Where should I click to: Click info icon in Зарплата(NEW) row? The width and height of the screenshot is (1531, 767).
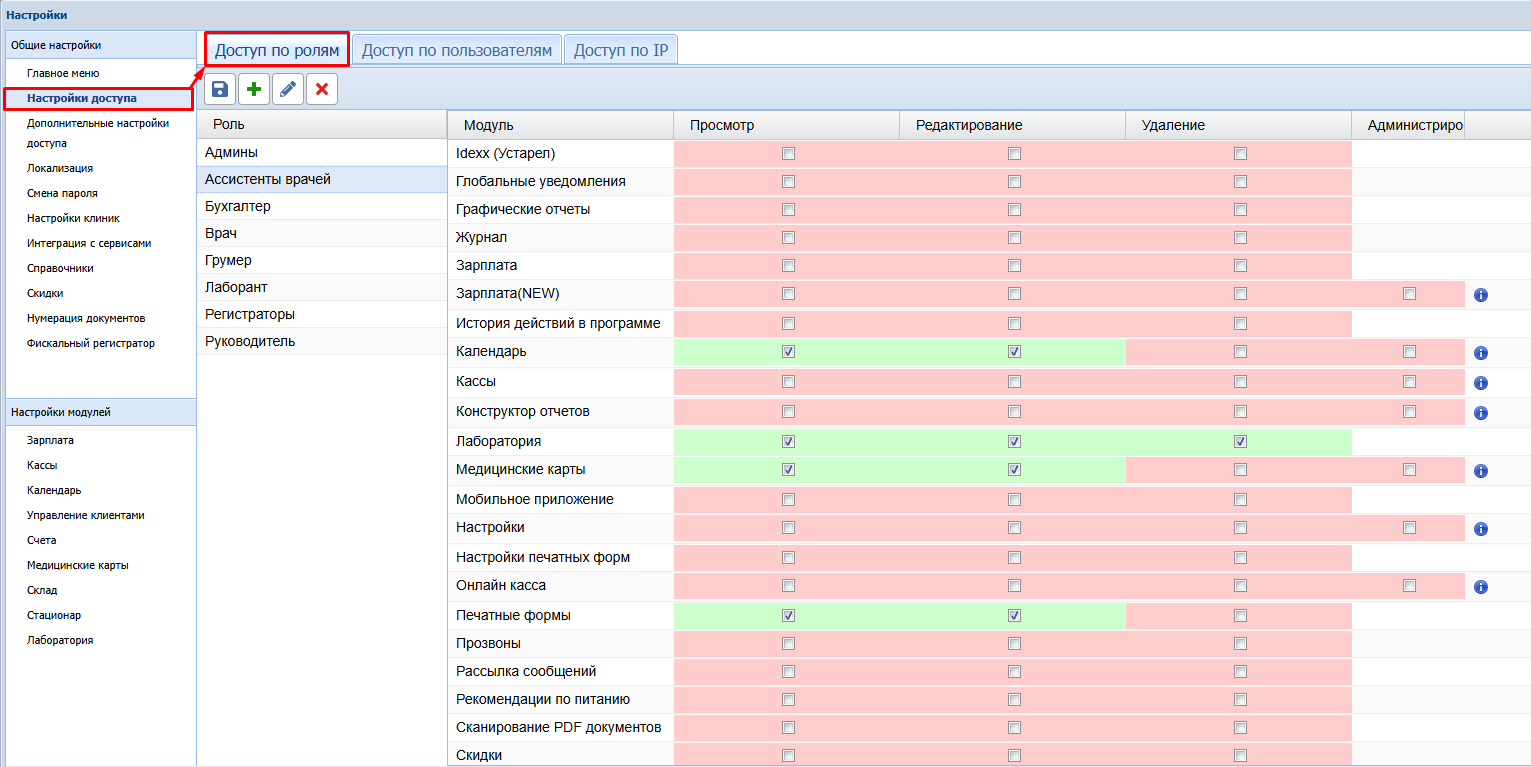(x=1481, y=295)
